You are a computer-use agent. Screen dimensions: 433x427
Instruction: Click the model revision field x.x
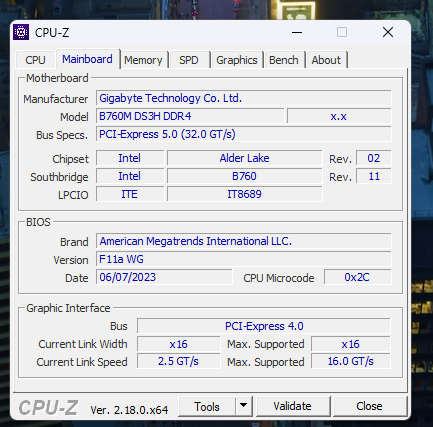[339, 116]
